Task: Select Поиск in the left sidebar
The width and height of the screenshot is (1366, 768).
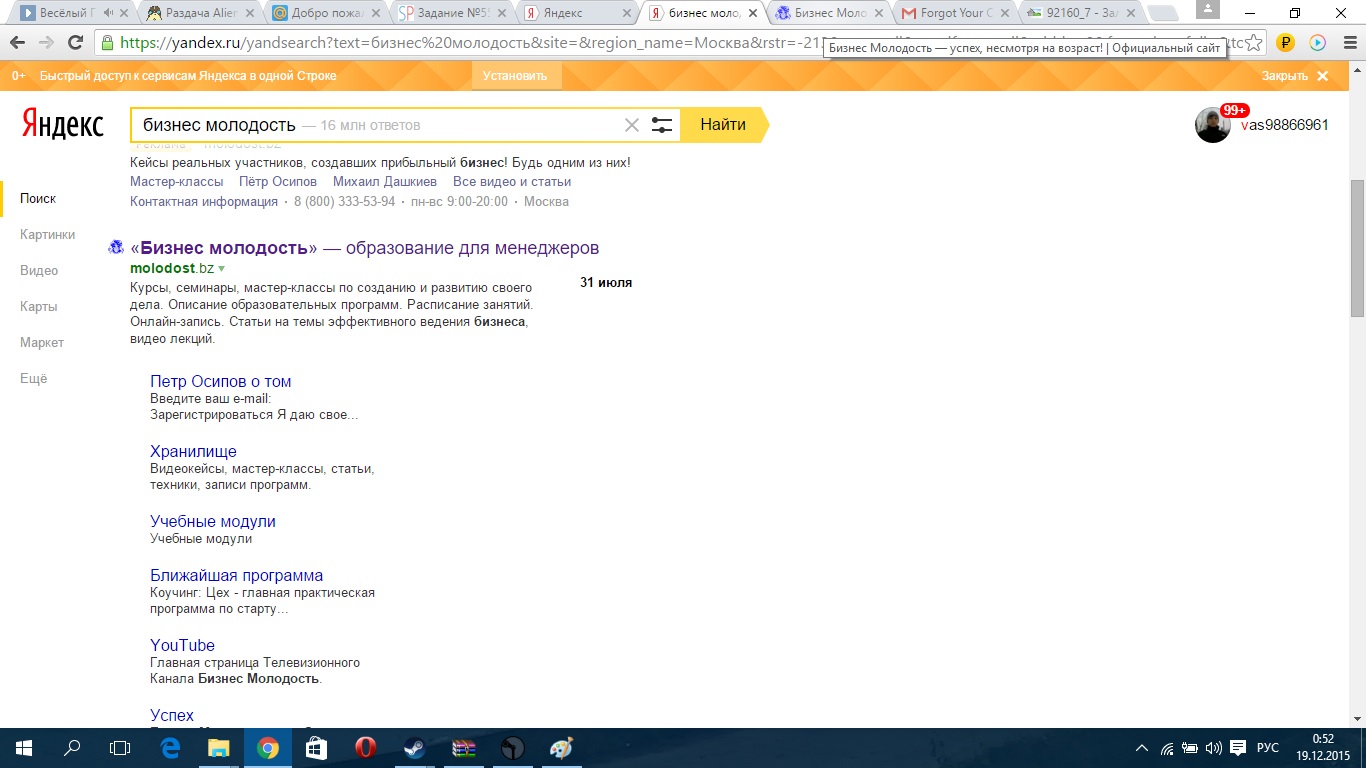Action: point(38,199)
